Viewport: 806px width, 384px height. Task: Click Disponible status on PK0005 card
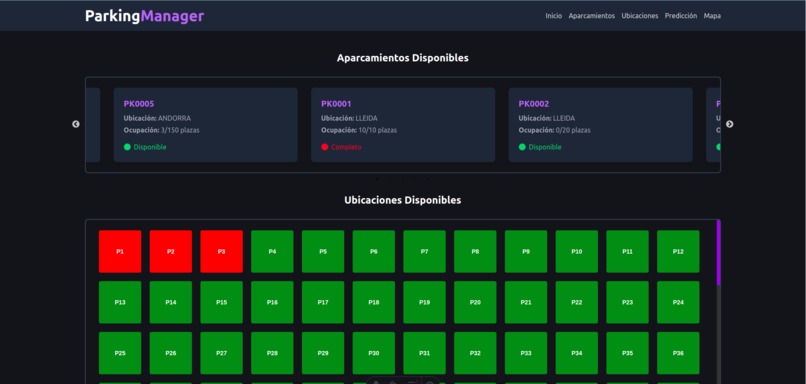click(x=145, y=147)
